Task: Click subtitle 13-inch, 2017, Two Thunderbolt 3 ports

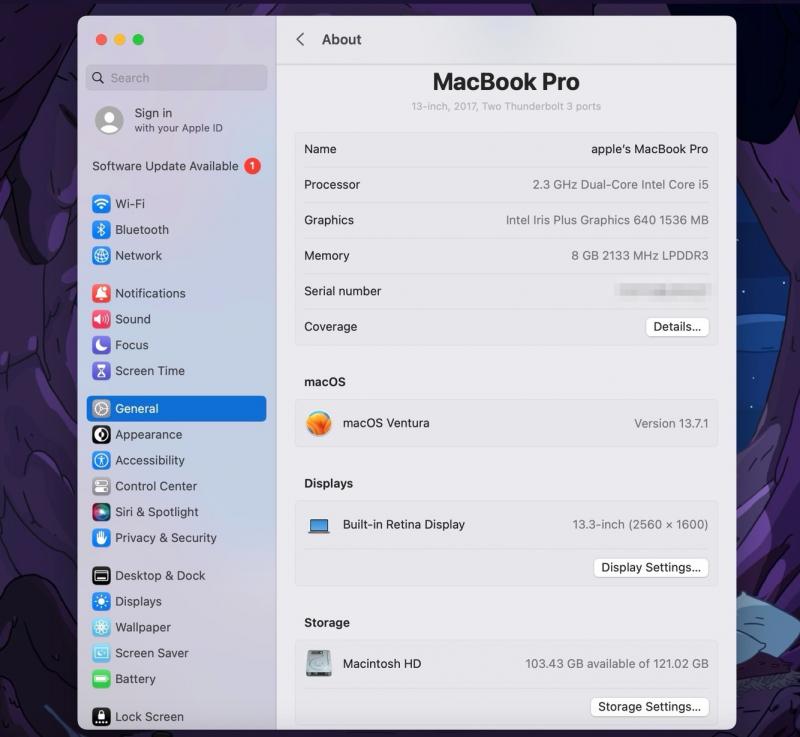Action: (506, 107)
